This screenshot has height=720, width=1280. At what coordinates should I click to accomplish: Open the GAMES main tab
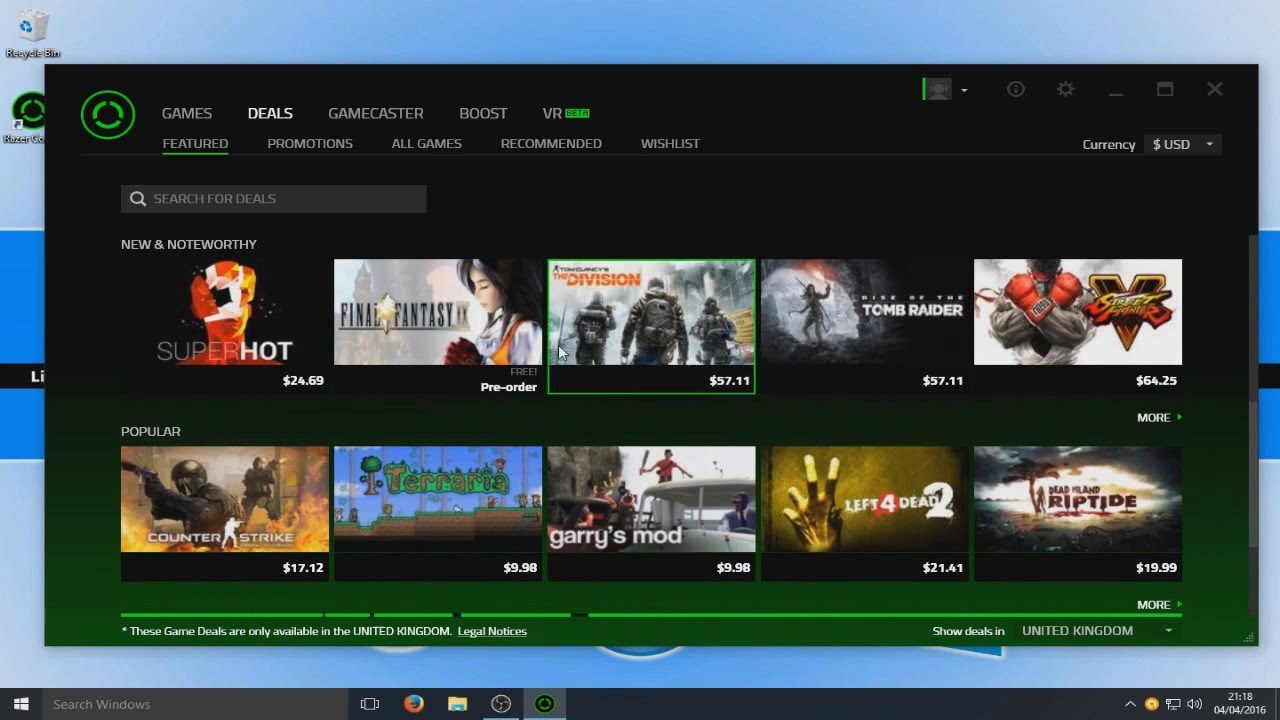click(x=187, y=113)
